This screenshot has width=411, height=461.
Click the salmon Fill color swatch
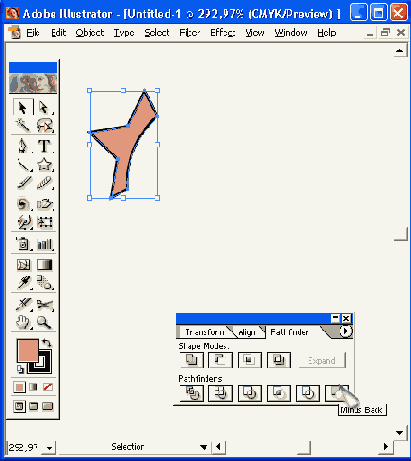[x=27, y=350]
